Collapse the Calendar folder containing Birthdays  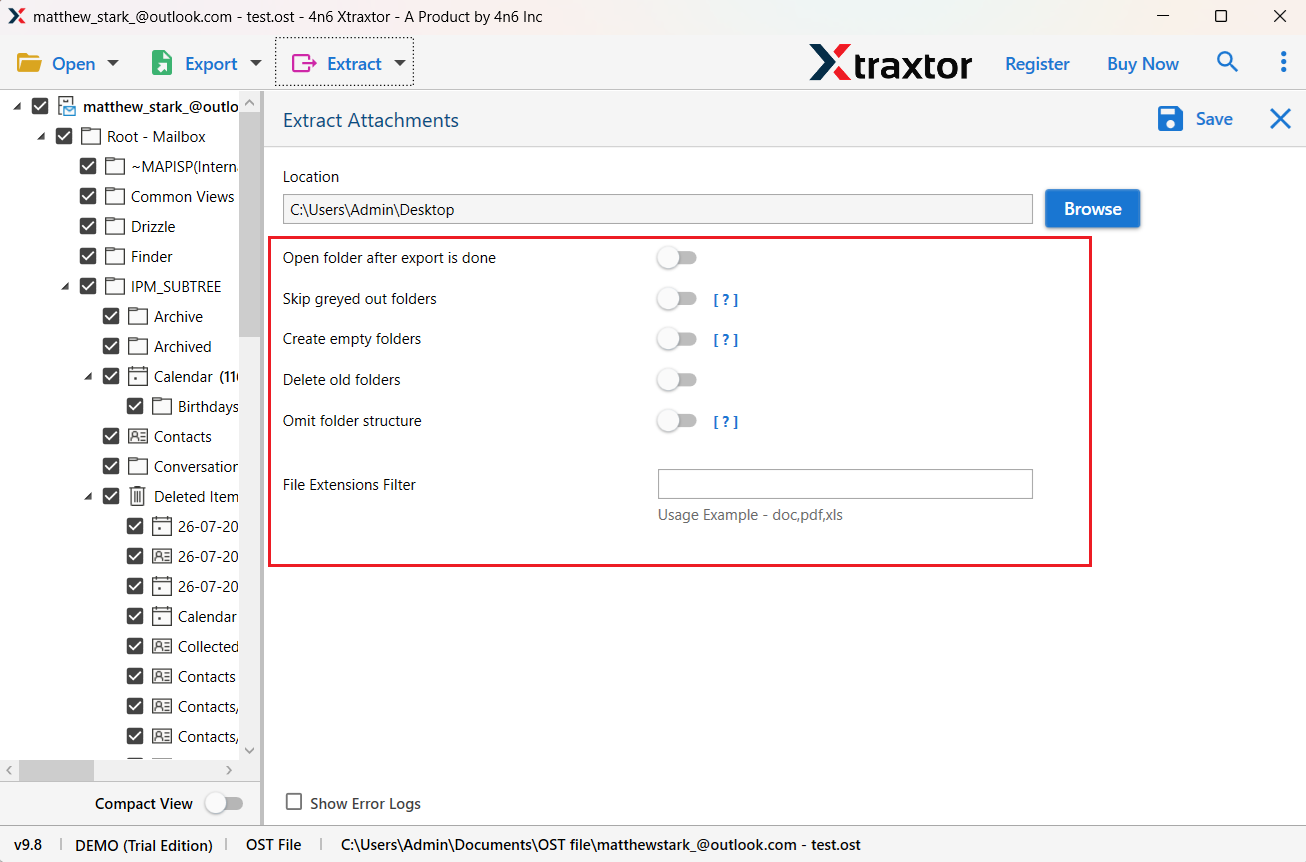coord(88,376)
